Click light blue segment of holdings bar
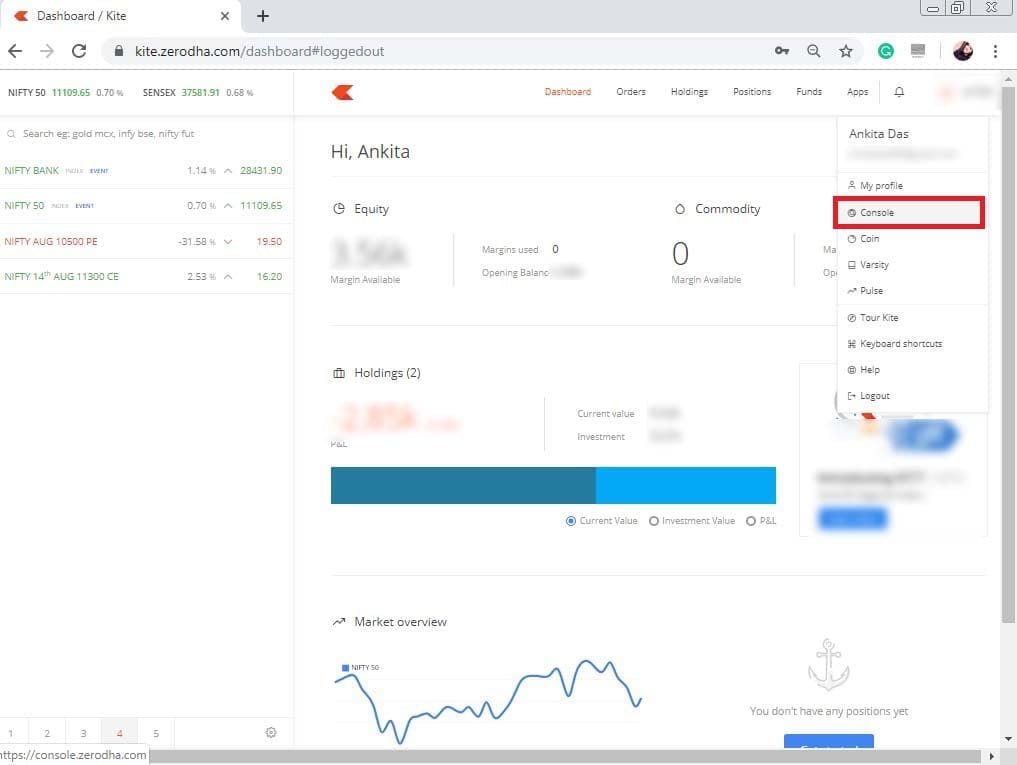 click(686, 485)
